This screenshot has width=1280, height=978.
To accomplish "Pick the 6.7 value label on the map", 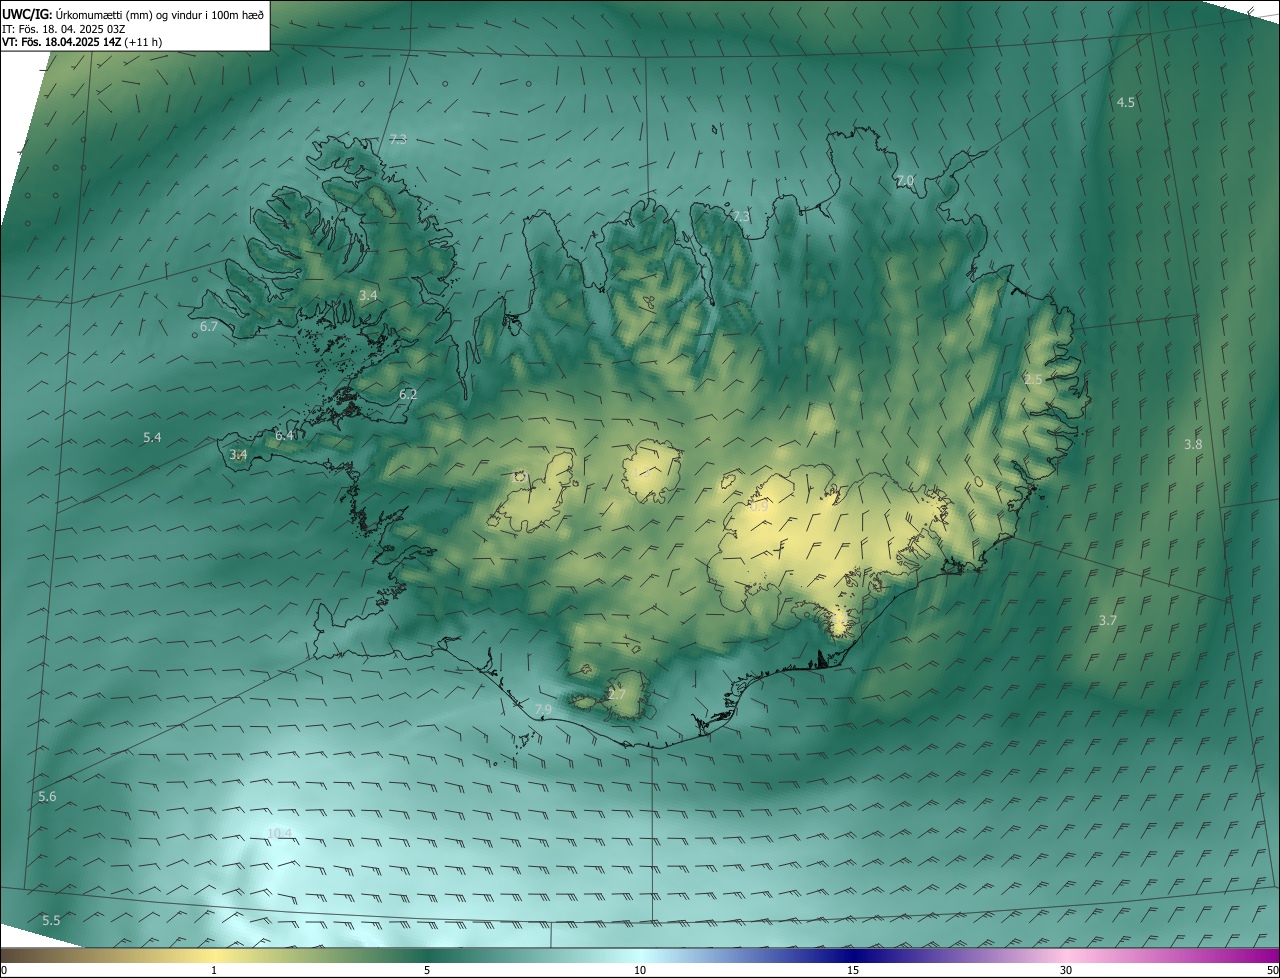I will 208,327.
